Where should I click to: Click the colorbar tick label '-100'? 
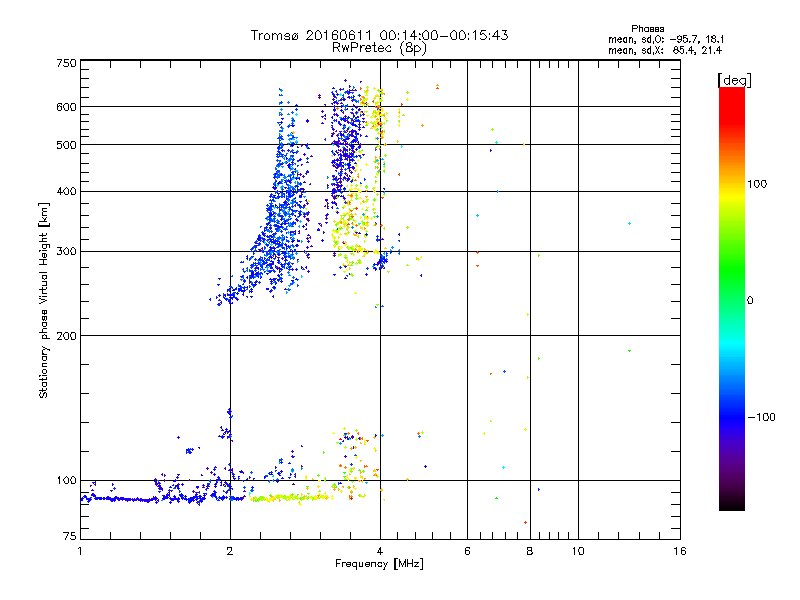tap(761, 417)
